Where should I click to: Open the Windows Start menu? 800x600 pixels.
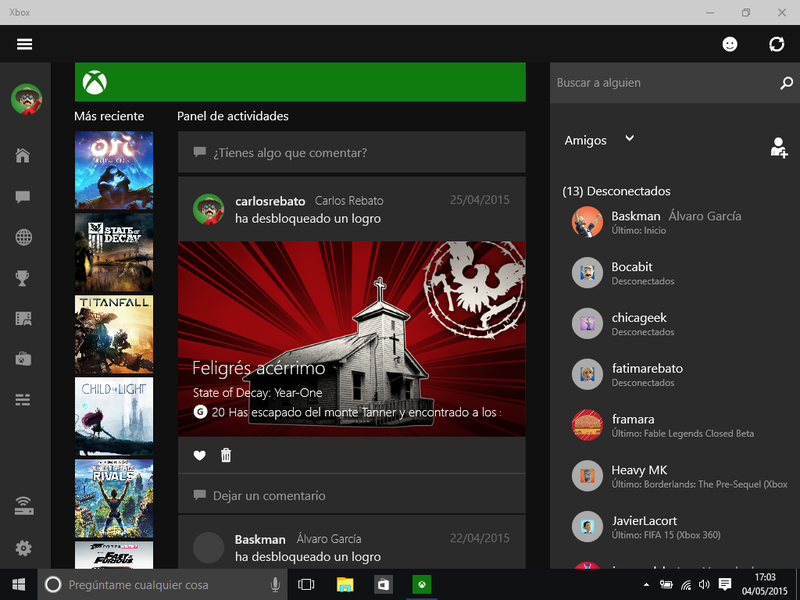click(x=19, y=585)
